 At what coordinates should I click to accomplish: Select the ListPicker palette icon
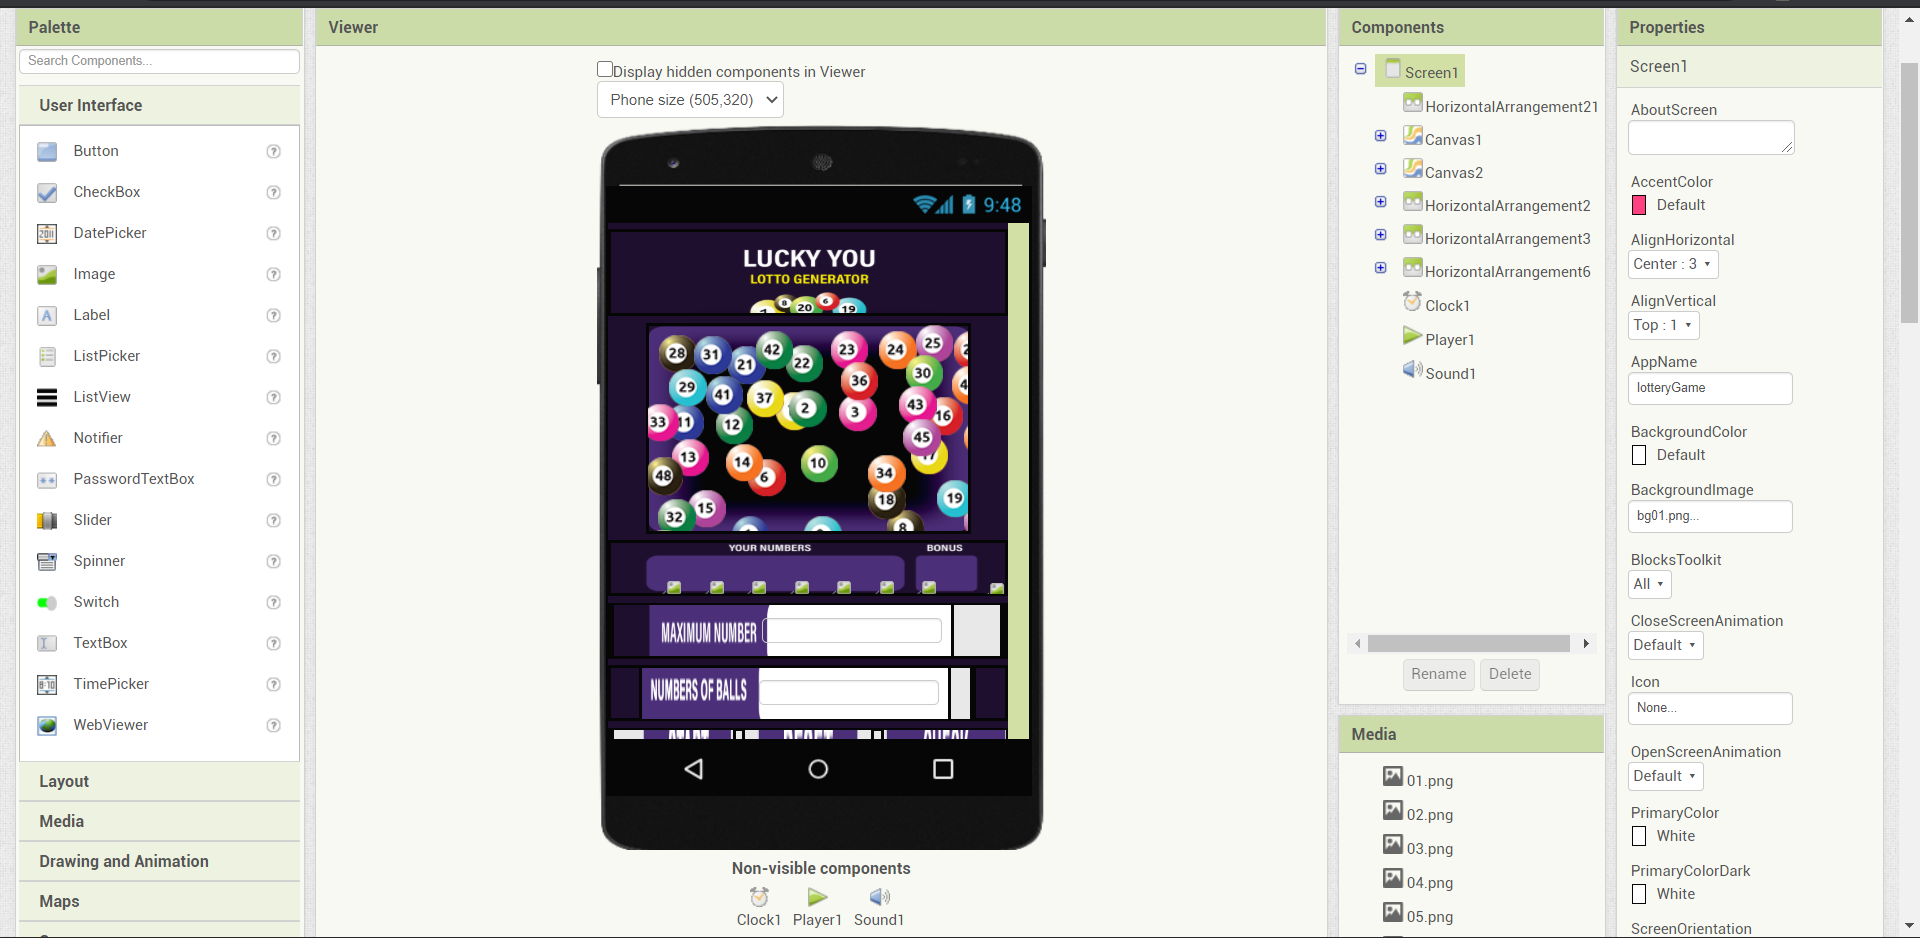pyautogui.click(x=47, y=357)
